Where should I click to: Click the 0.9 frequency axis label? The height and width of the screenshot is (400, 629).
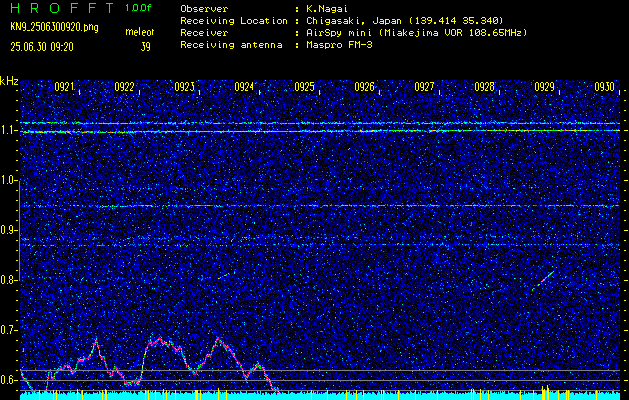(7, 230)
